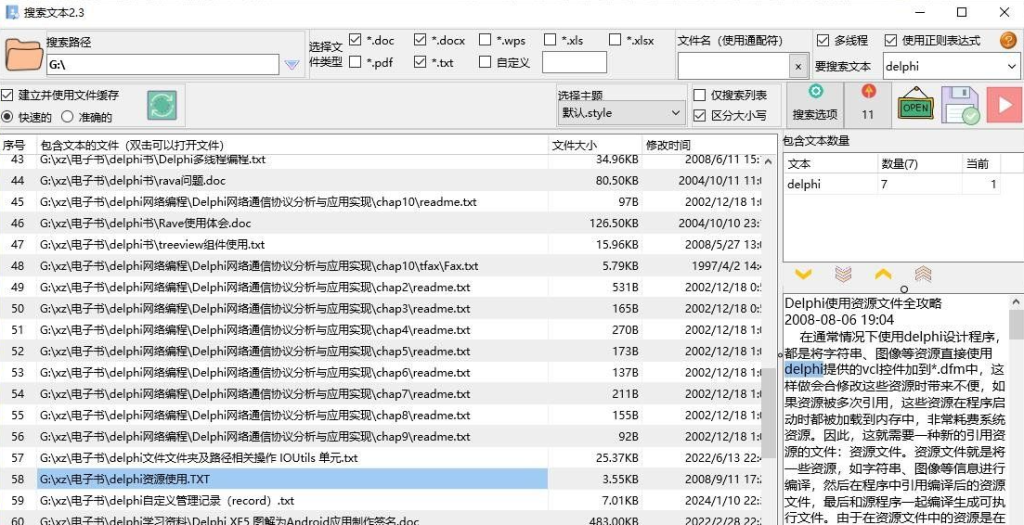Image resolution: width=1024 pixels, height=525 pixels.
Task: Toggle the *.doc file type checkbox
Action: pyautogui.click(x=355, y=40)
